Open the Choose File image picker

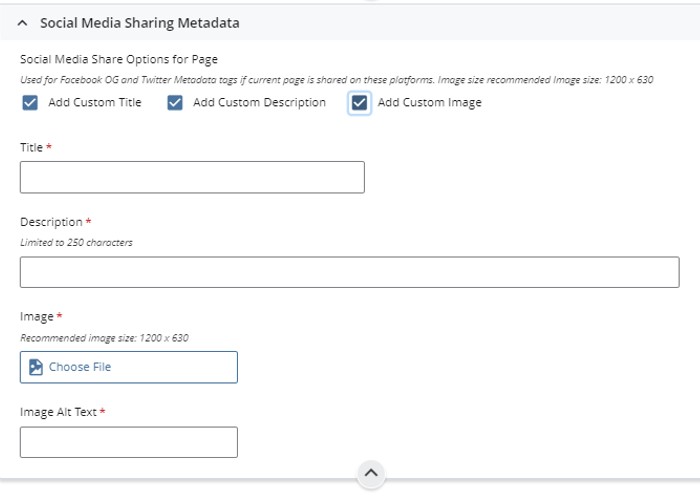coord(129,367)
